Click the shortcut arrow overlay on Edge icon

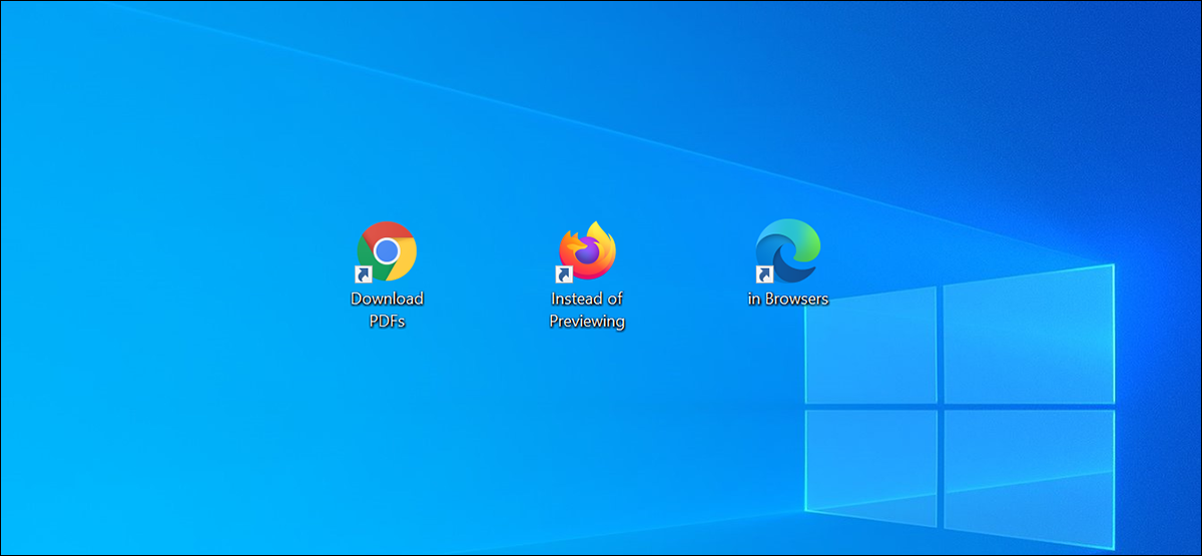[x=765, y=273]
